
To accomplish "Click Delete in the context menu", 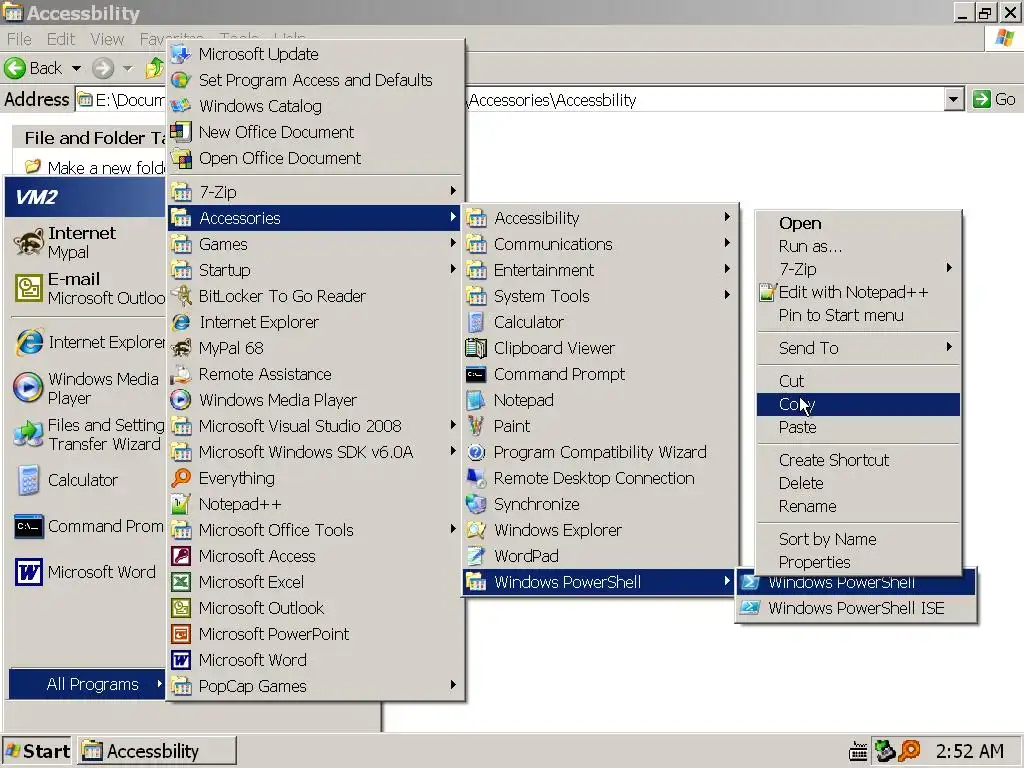I will [858, 483].
